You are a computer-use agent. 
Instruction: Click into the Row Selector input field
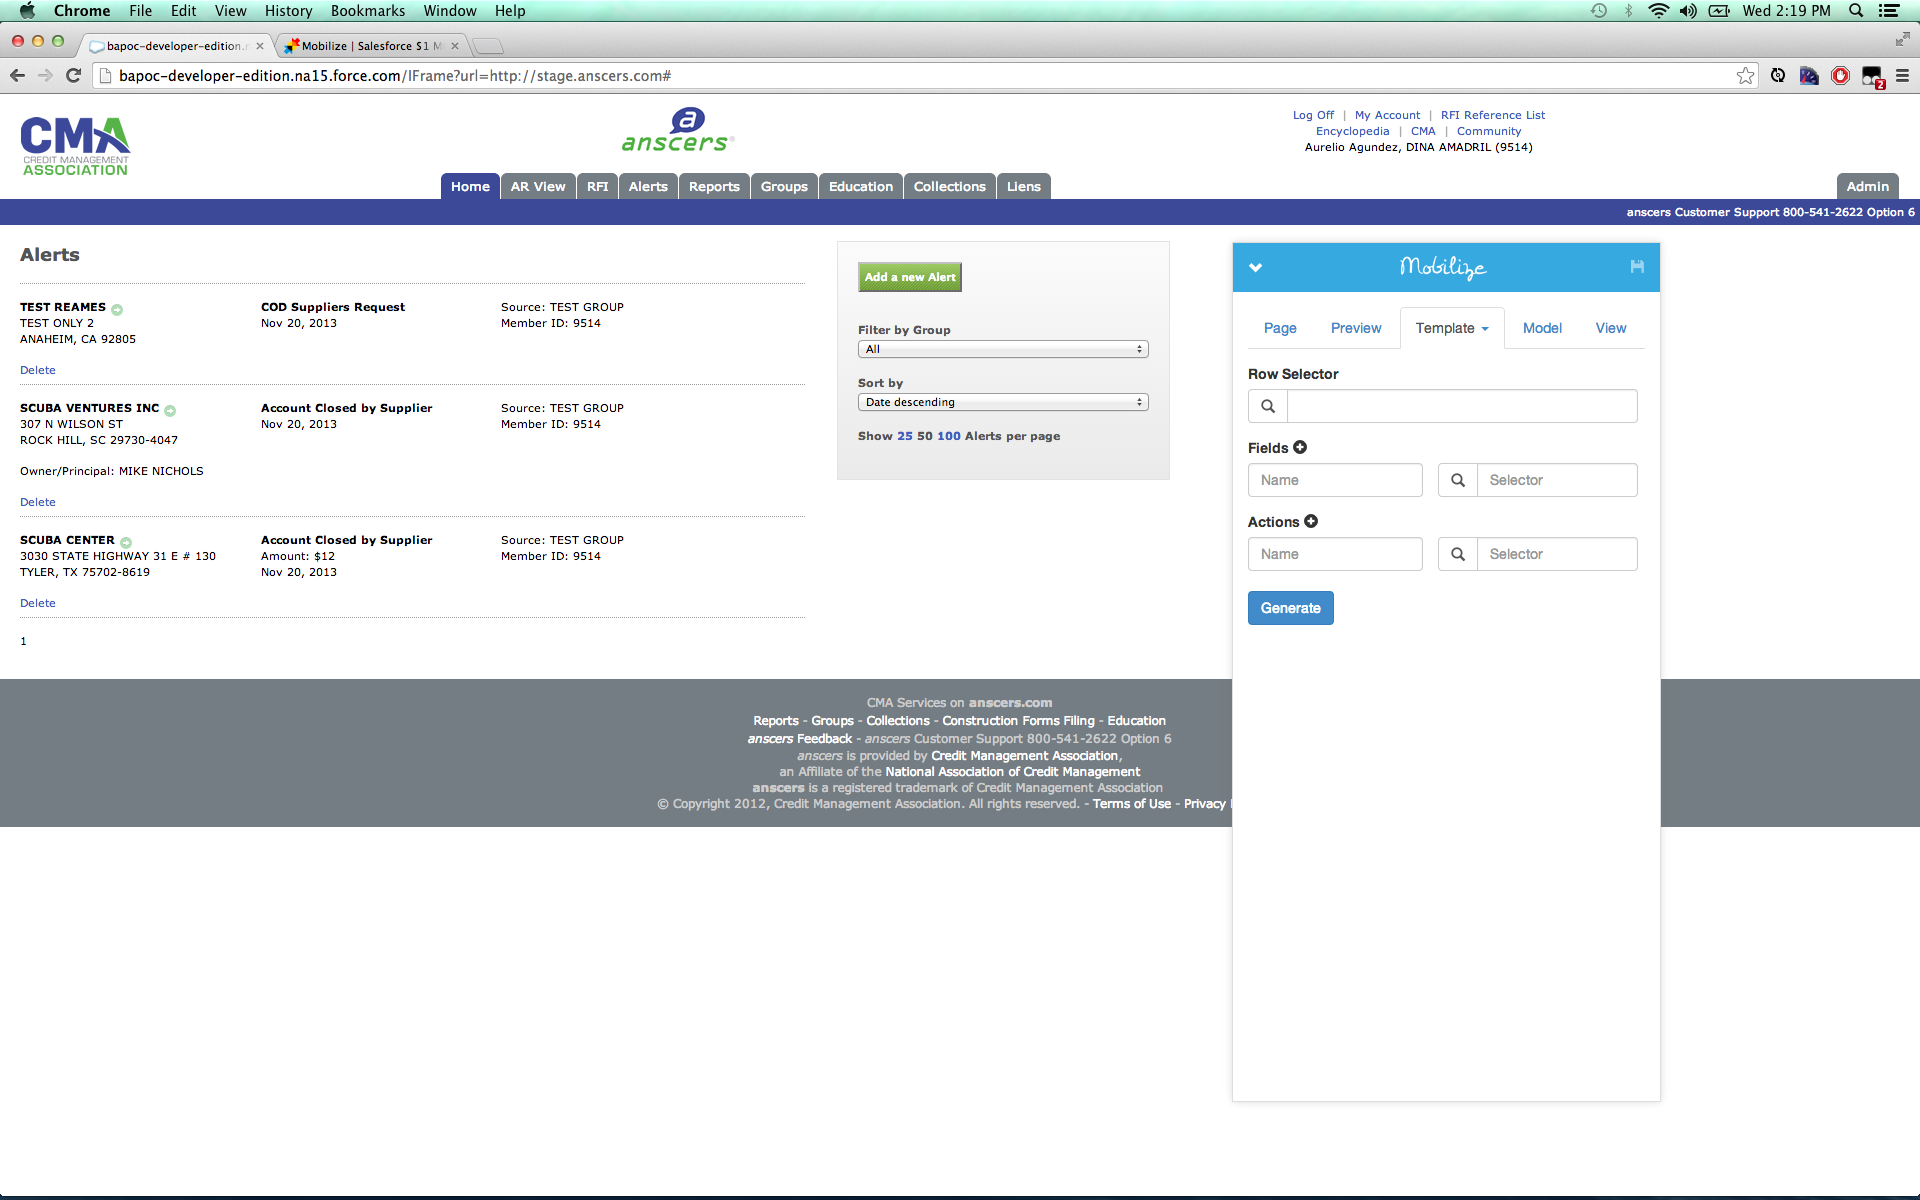[1461, 406]
